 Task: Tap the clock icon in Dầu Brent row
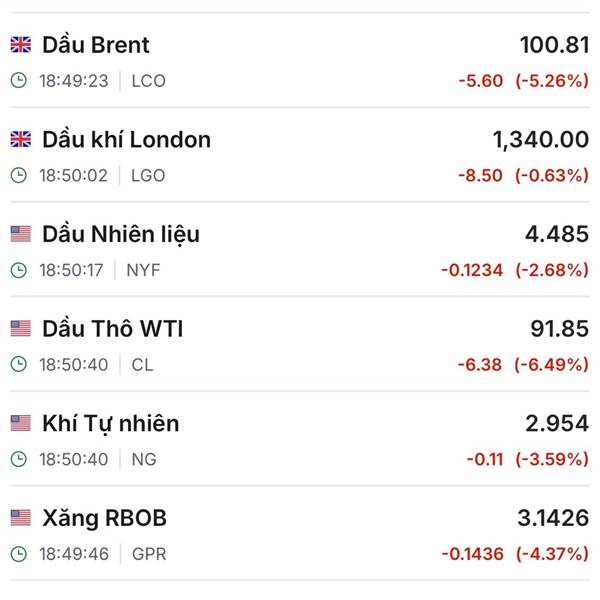coord(19,81)
